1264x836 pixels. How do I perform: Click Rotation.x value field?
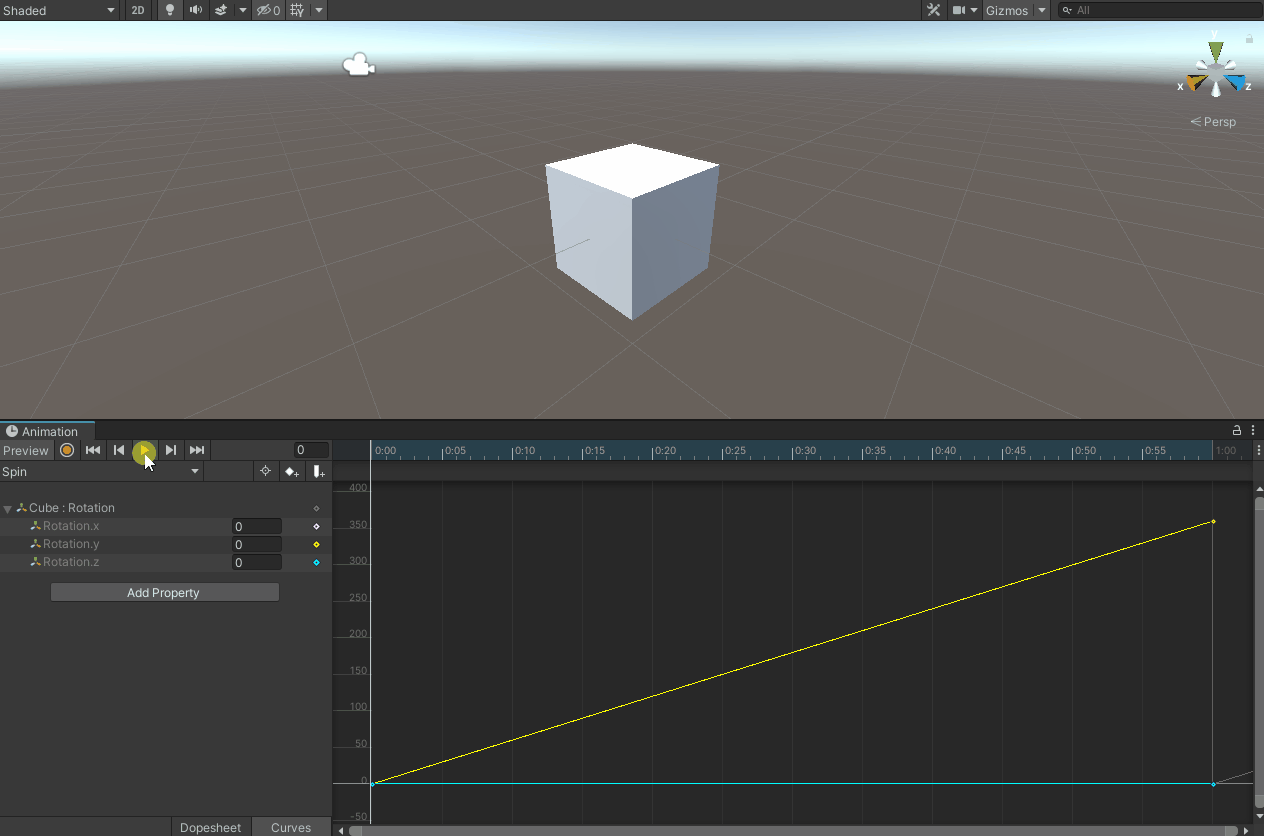point(257,527)
